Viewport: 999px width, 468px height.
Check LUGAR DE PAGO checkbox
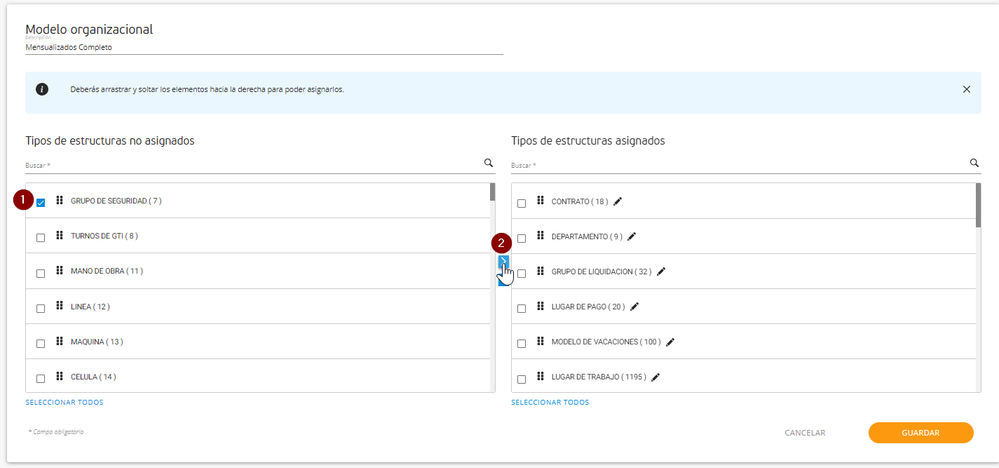tap(521, 308)
